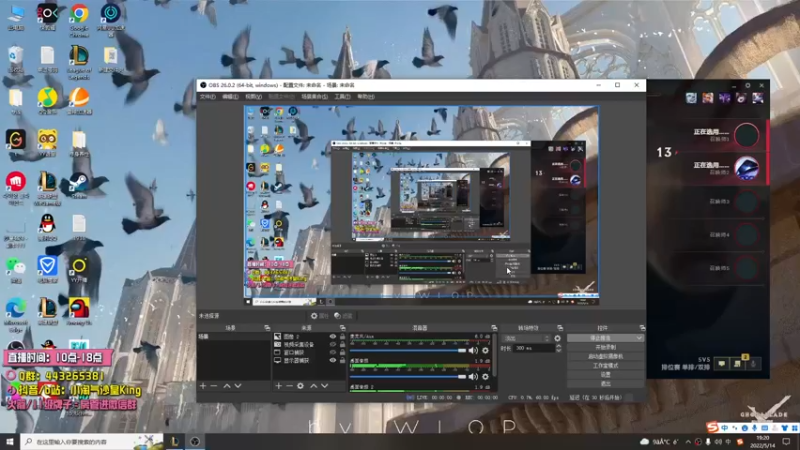Select the WeChat desktop icon
This screenshot has width=800, height=450.
point(16,269)
